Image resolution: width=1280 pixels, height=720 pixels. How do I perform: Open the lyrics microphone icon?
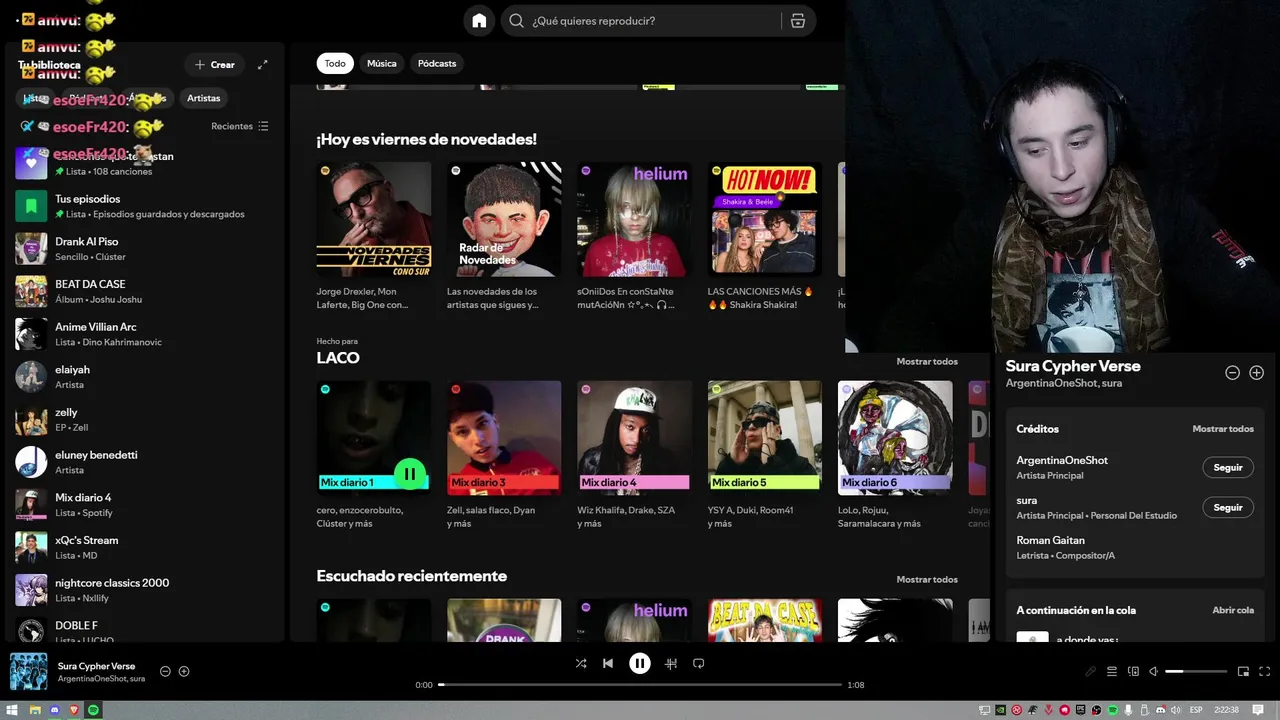[x=1091, y=671]
